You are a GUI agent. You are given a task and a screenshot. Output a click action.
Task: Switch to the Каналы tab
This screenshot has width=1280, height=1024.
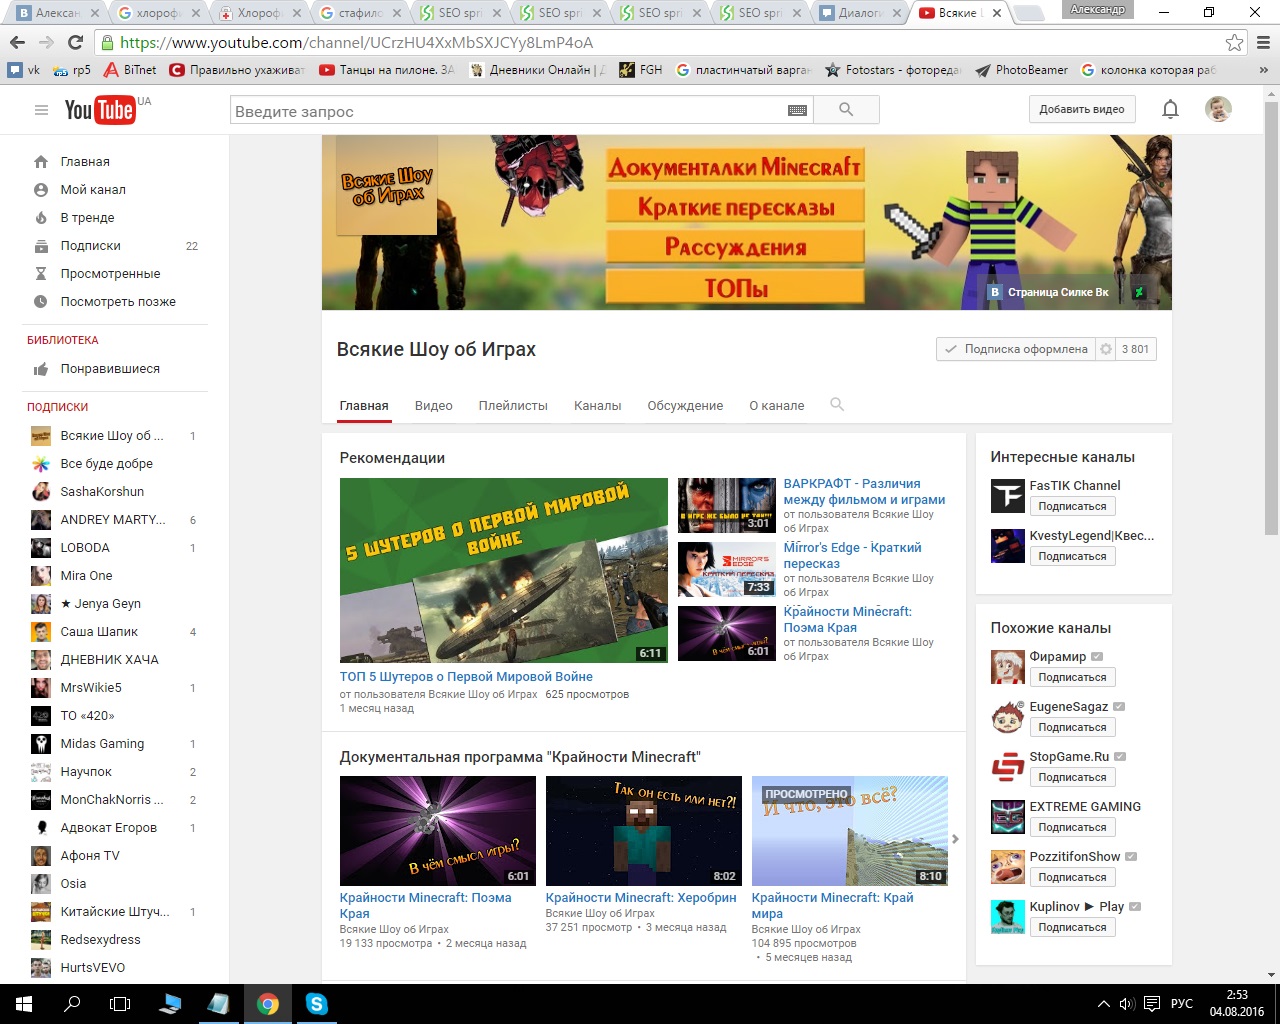coord(597,406)
